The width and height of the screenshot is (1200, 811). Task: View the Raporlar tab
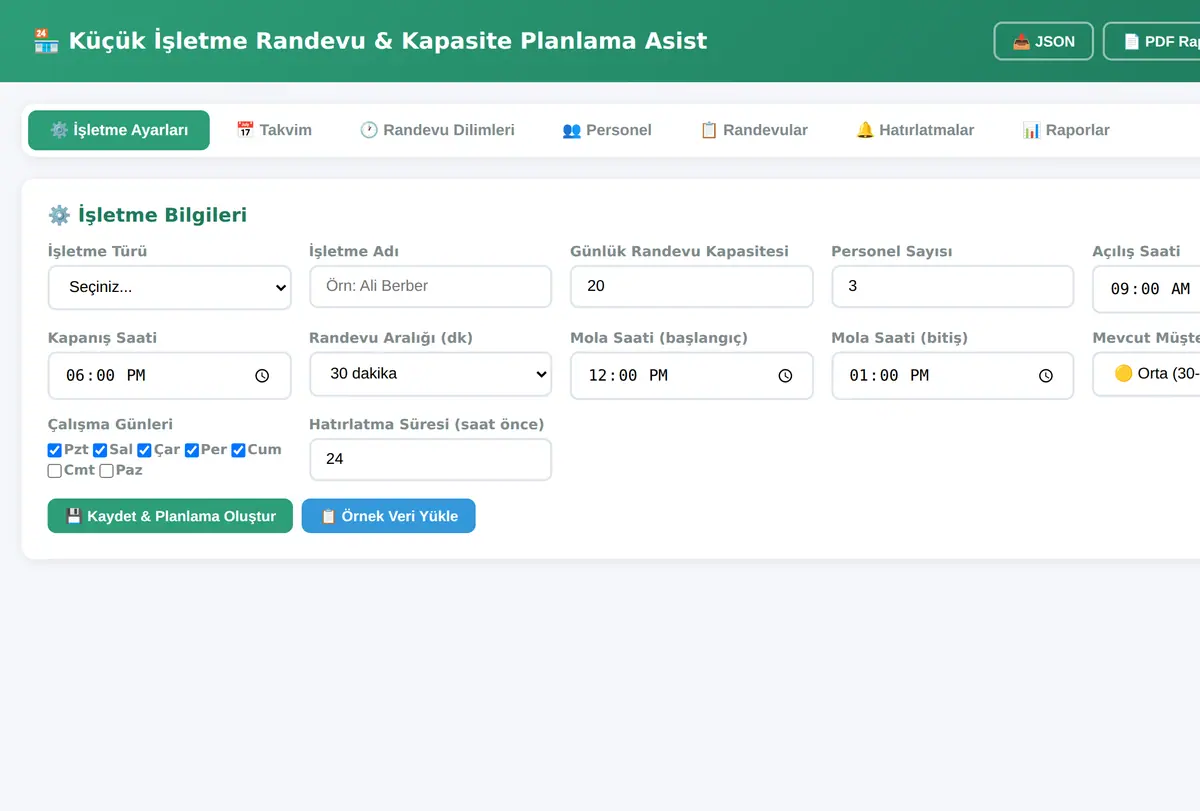point(1066,130)
